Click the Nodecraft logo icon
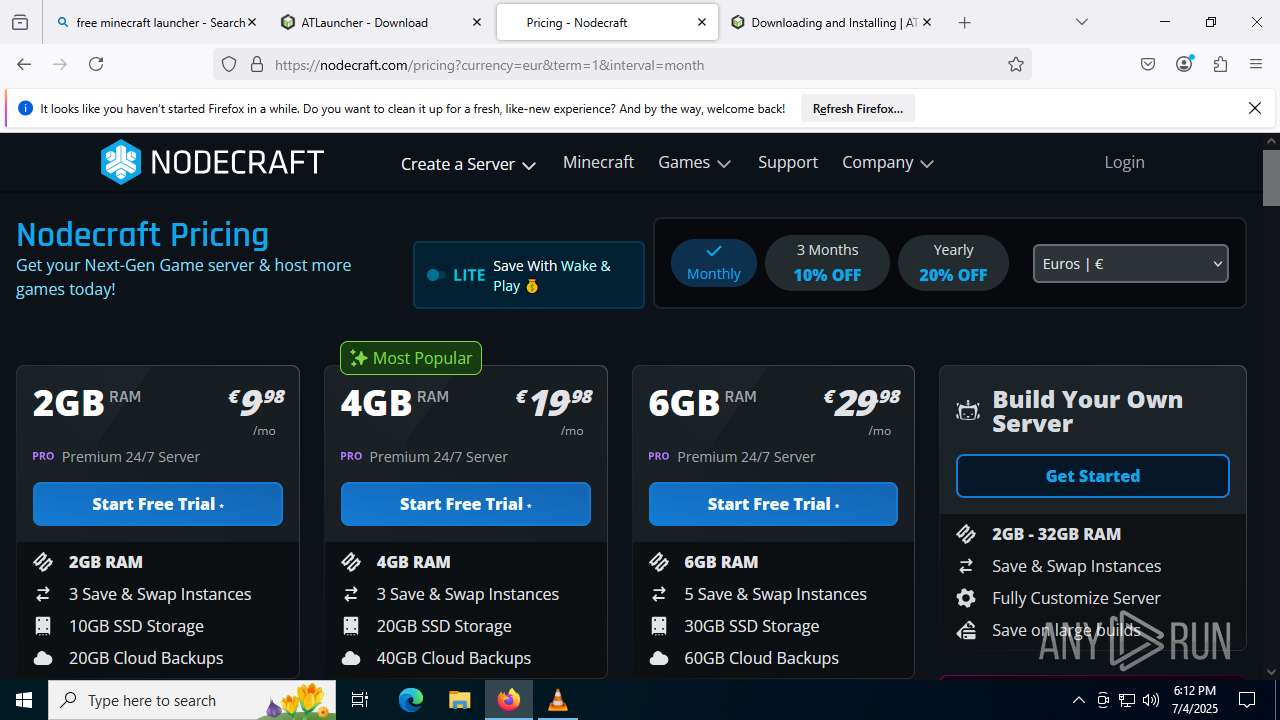Screen dimensions: 1280x720 click(x=121, y=162)
